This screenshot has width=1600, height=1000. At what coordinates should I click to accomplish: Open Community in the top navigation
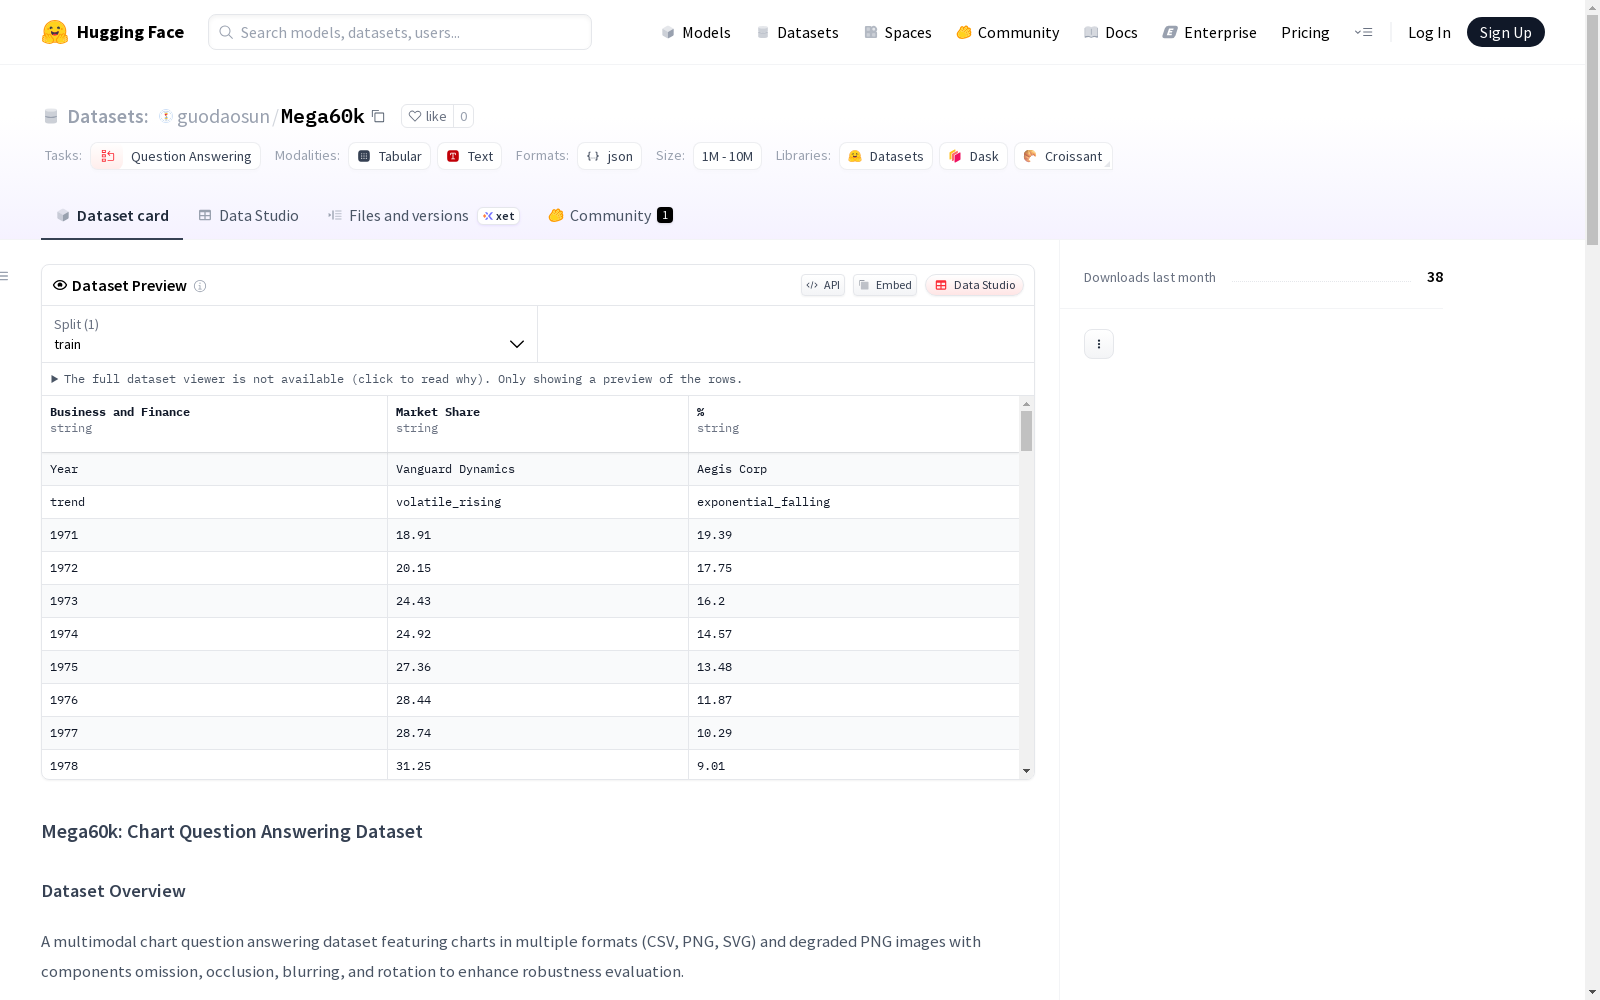coord(1007,32)
